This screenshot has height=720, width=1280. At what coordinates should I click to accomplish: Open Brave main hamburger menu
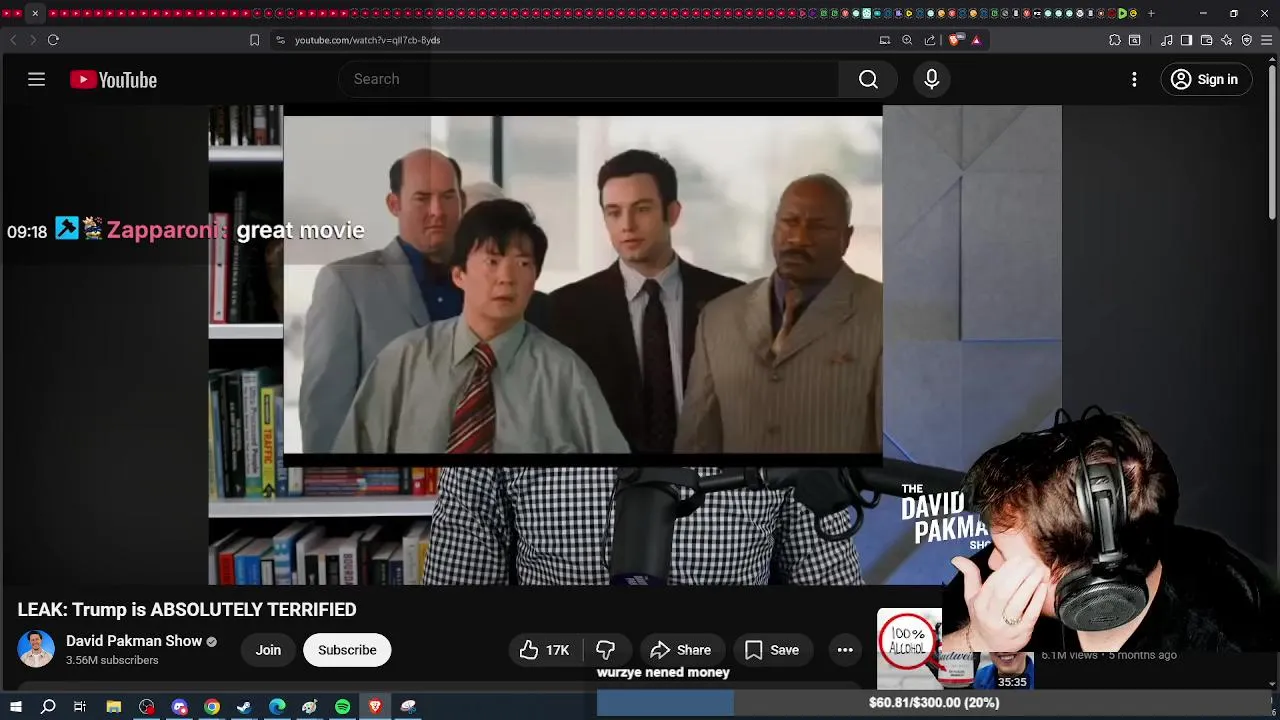click(1267, 40)
